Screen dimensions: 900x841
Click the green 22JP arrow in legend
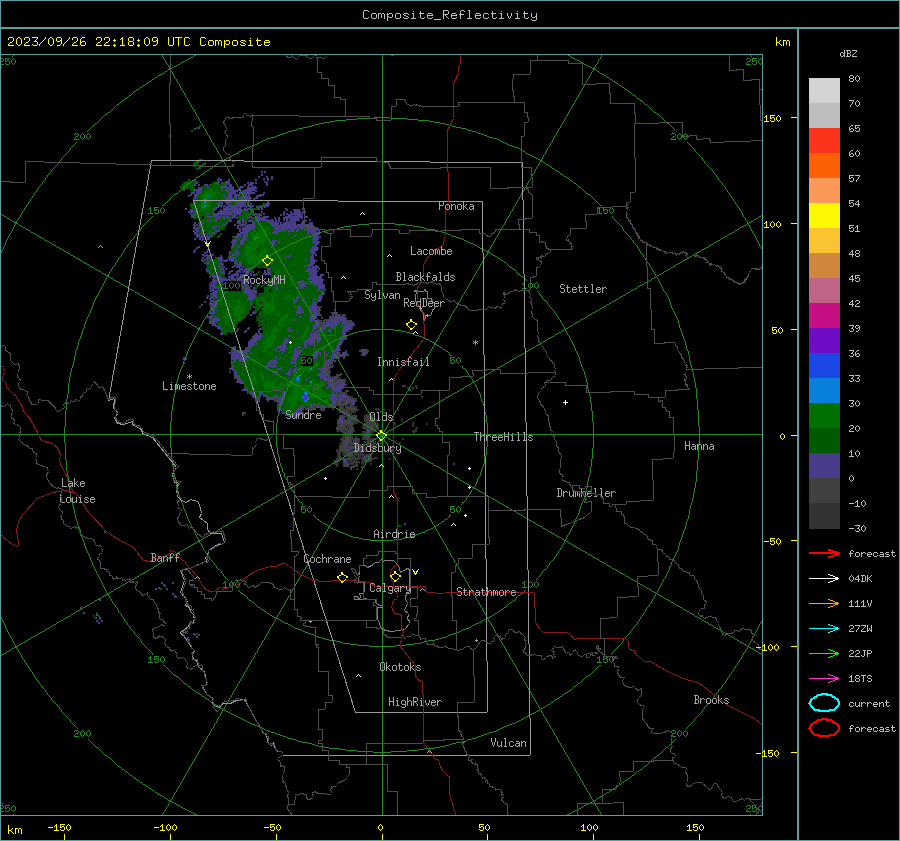824,653
